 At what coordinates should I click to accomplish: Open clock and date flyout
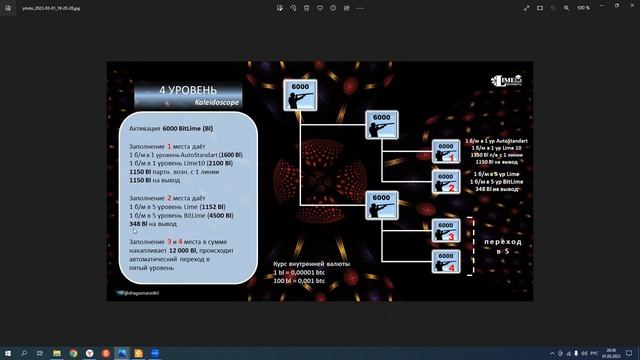tap(611, 353)
